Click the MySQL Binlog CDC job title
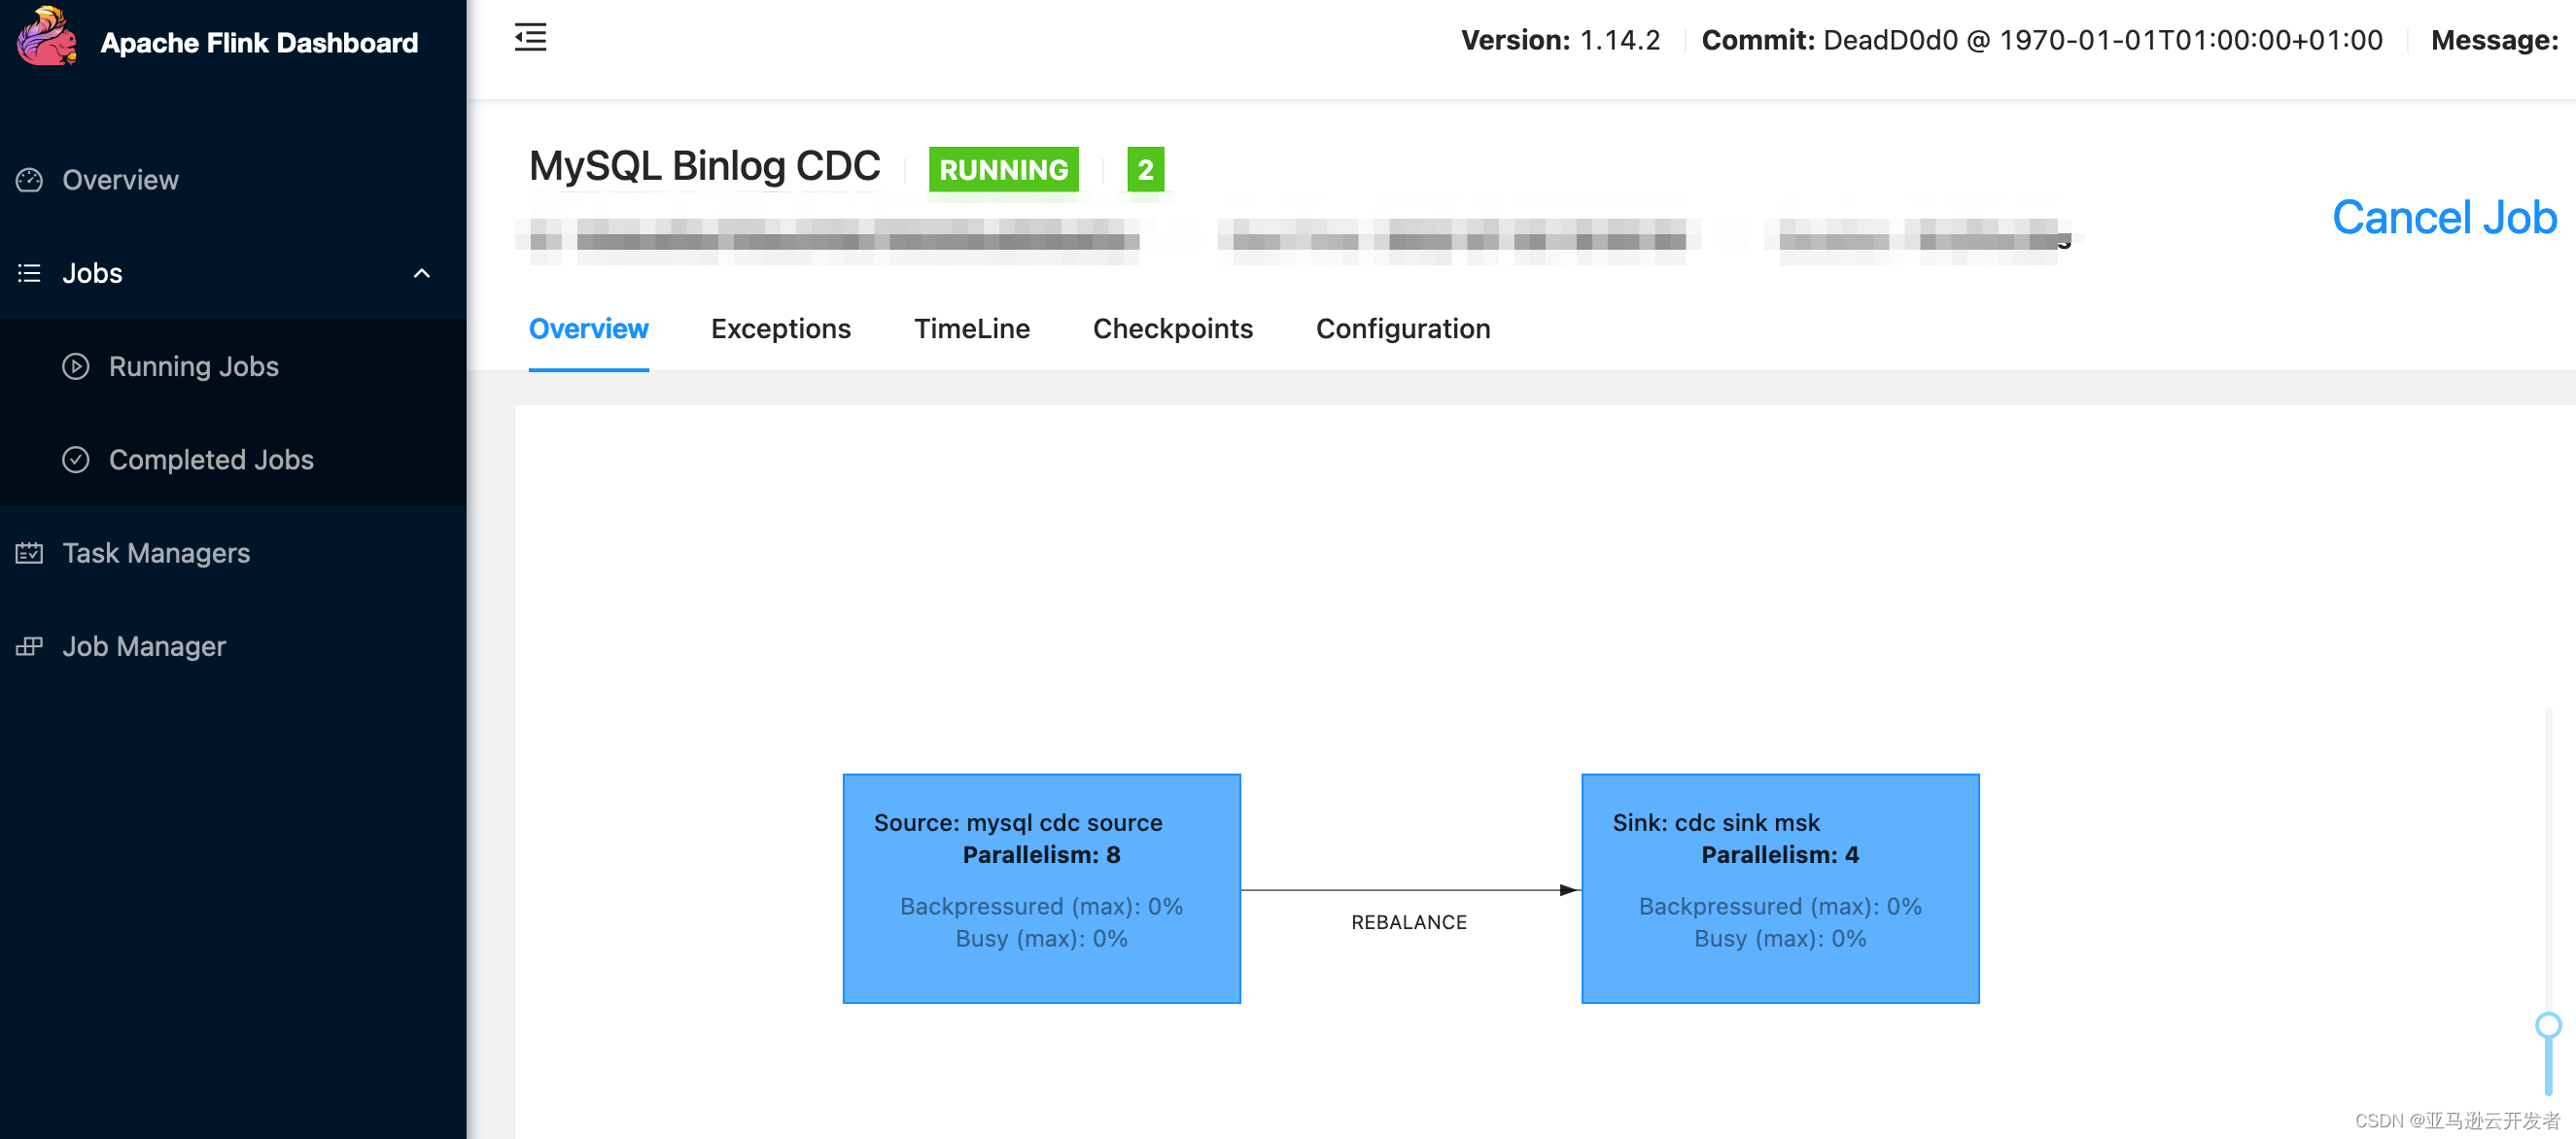This screenshot has width=2576, height=1139. coord(704,166)
